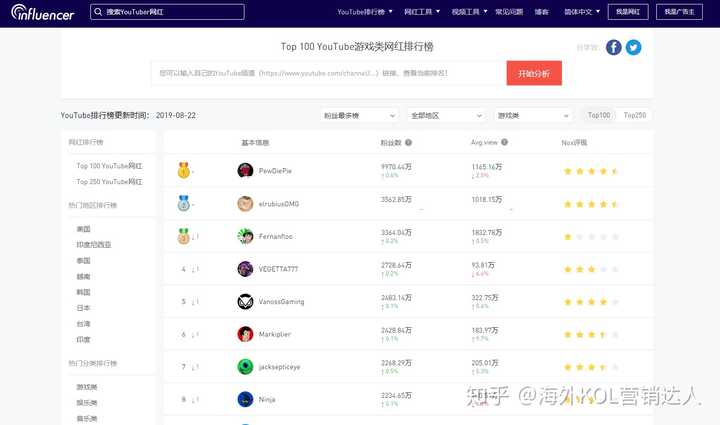Screen dimensions: 720x425
Task: Open Fernanfloo channel name
Action: [276, 236]
